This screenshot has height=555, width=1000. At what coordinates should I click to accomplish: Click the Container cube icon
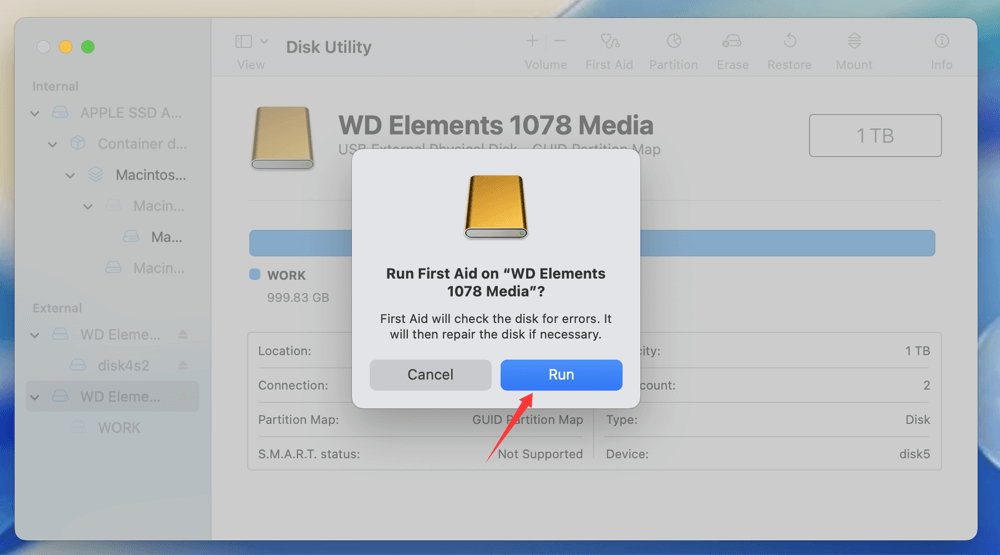click(x=78, y=143)
